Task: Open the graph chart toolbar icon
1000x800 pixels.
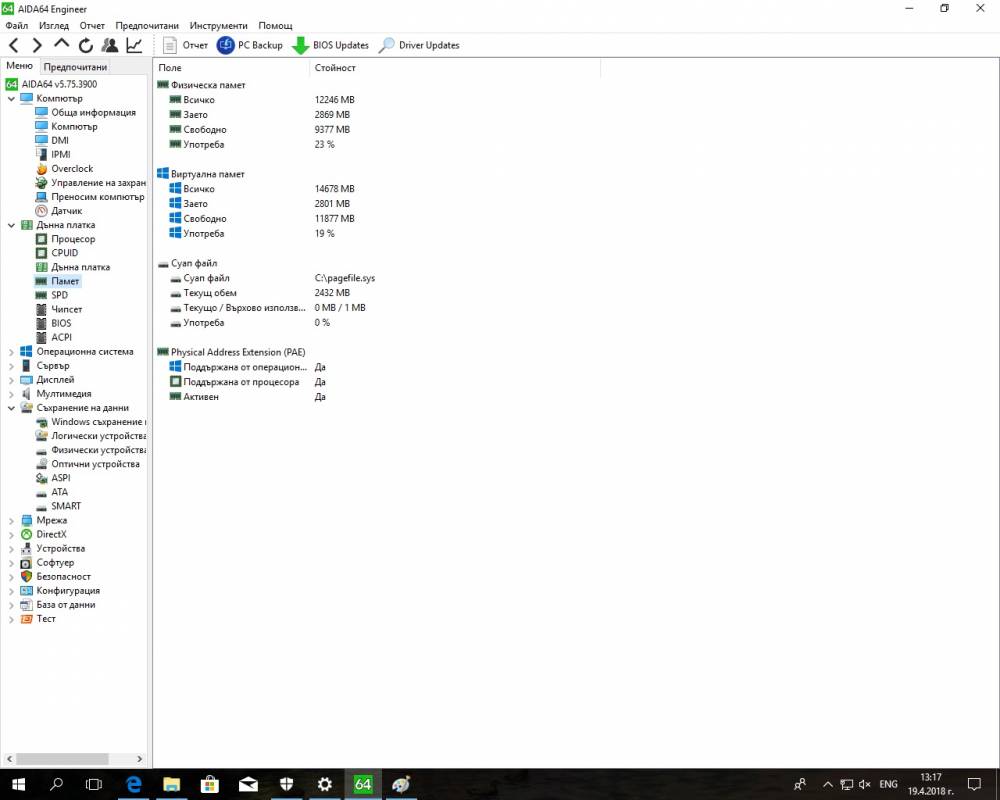Action: pyautogui.click(x=134, y=45)
